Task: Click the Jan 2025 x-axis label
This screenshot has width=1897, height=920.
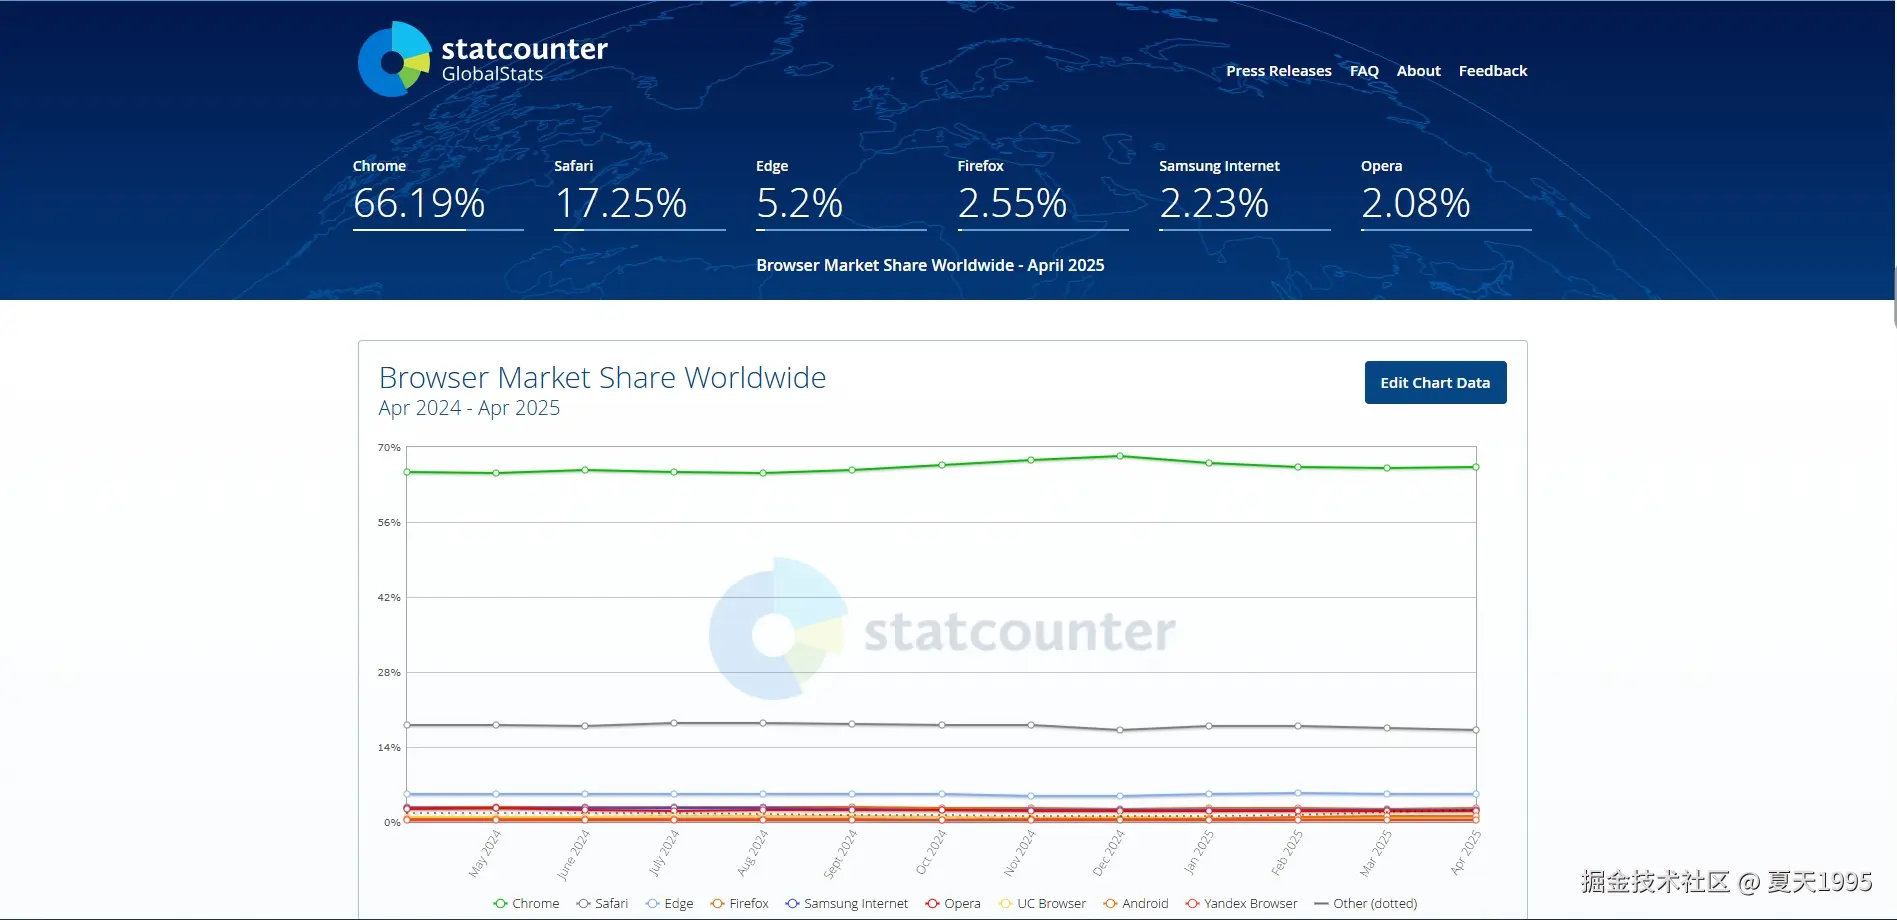Action: click(x=1199, y=852)
